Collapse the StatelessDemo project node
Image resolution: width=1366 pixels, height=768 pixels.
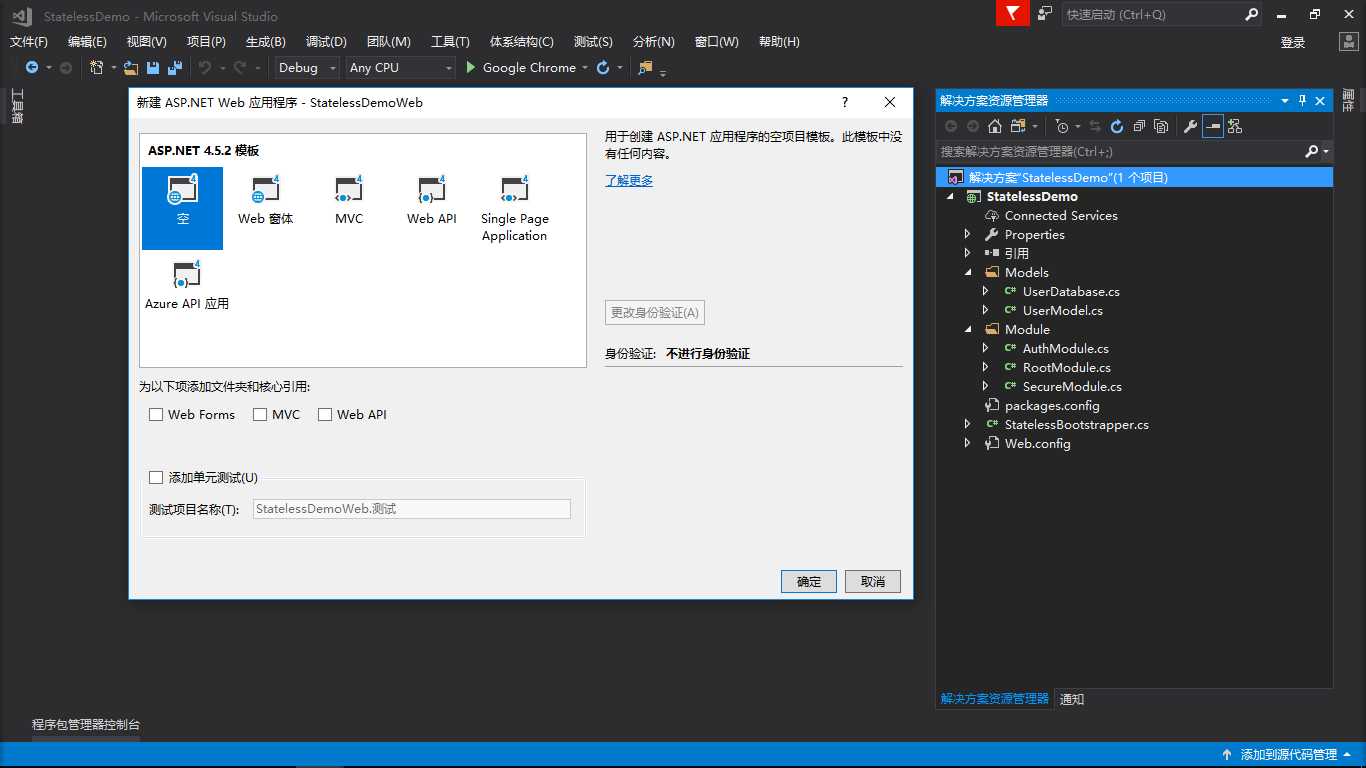pos(950,197)
